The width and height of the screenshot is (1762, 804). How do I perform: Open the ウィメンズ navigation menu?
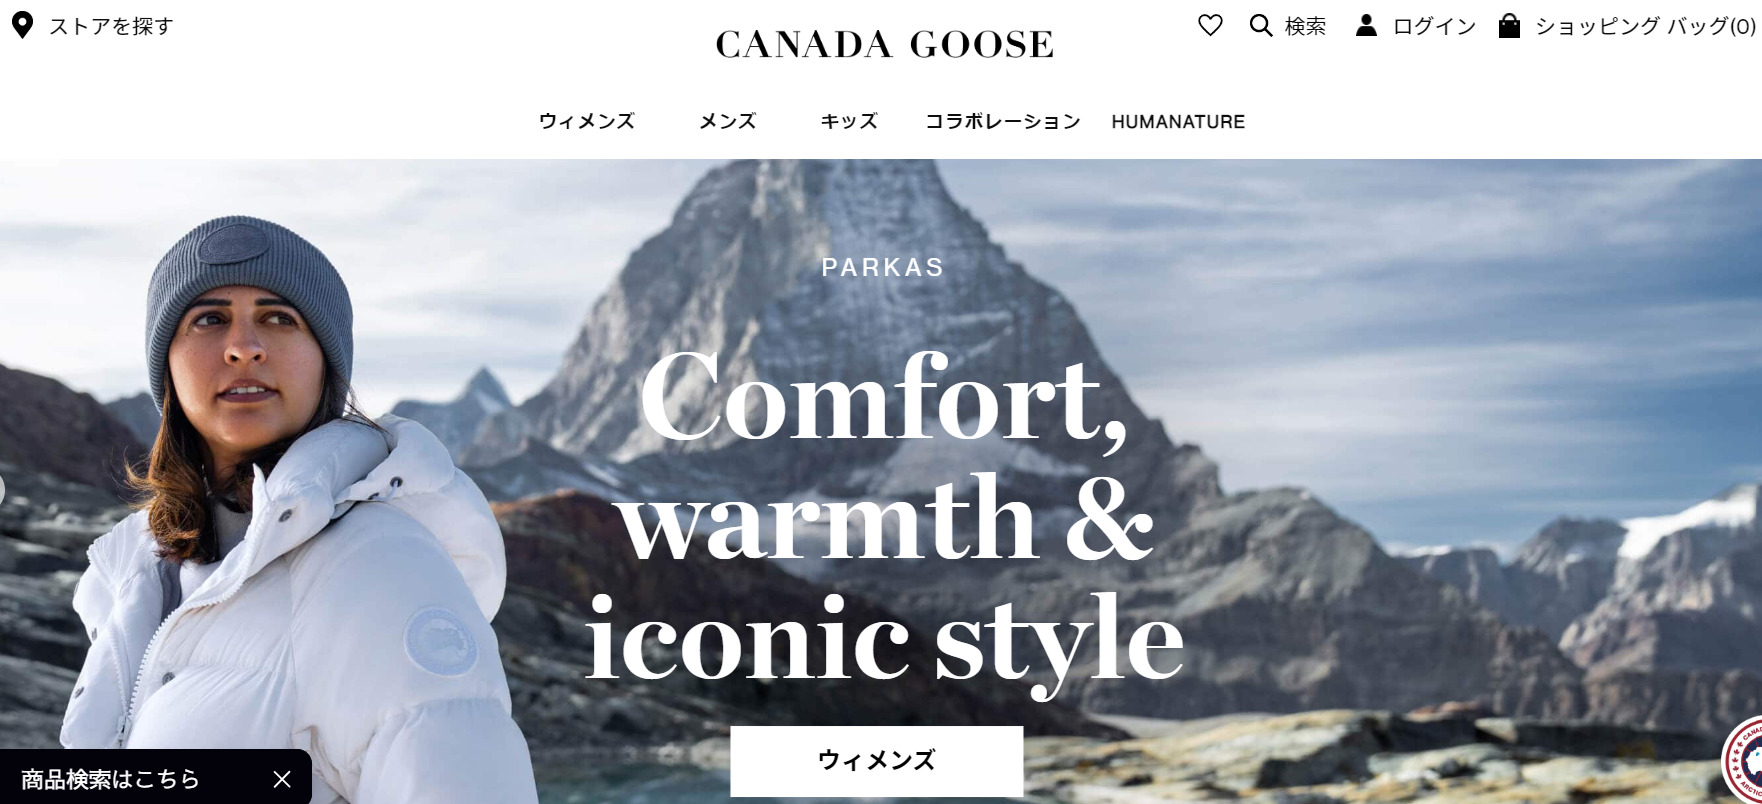[587, 121]
